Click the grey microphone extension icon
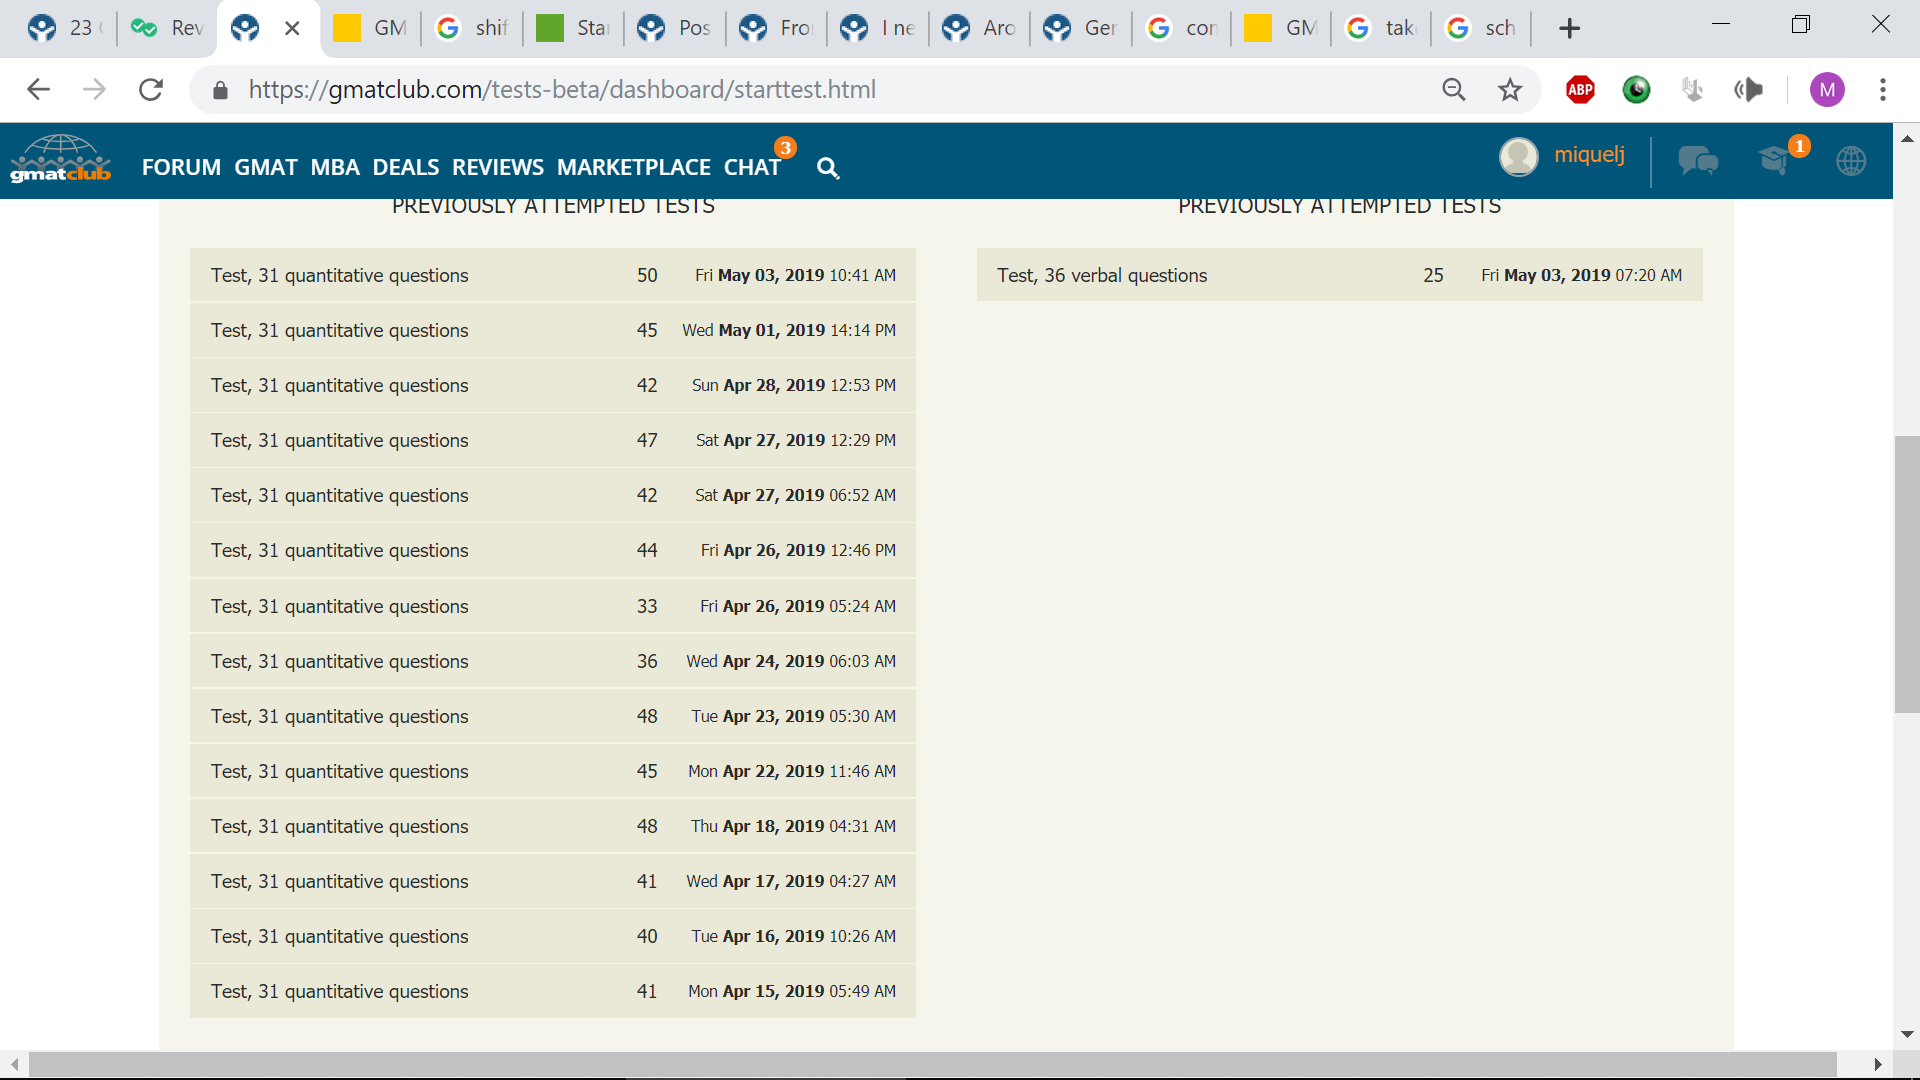Screen dimensions: 1920x1080 tap(1692, 90)
